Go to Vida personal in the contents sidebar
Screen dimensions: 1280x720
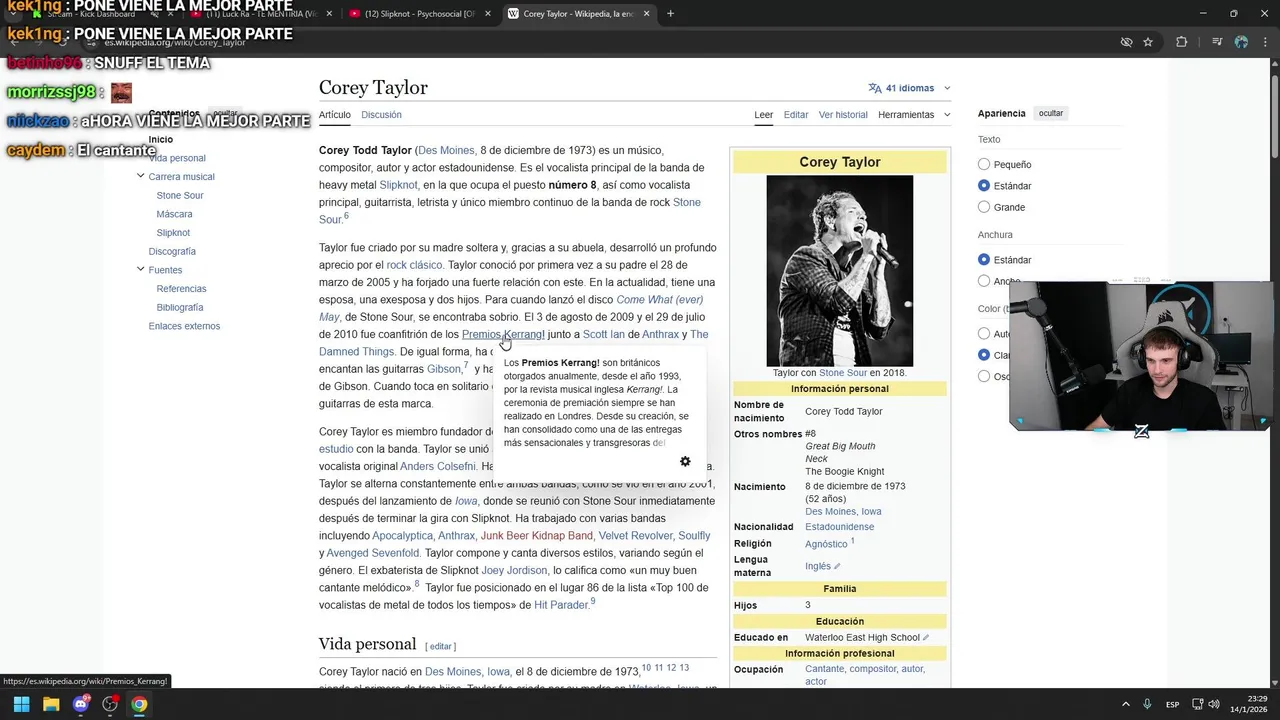177,158
